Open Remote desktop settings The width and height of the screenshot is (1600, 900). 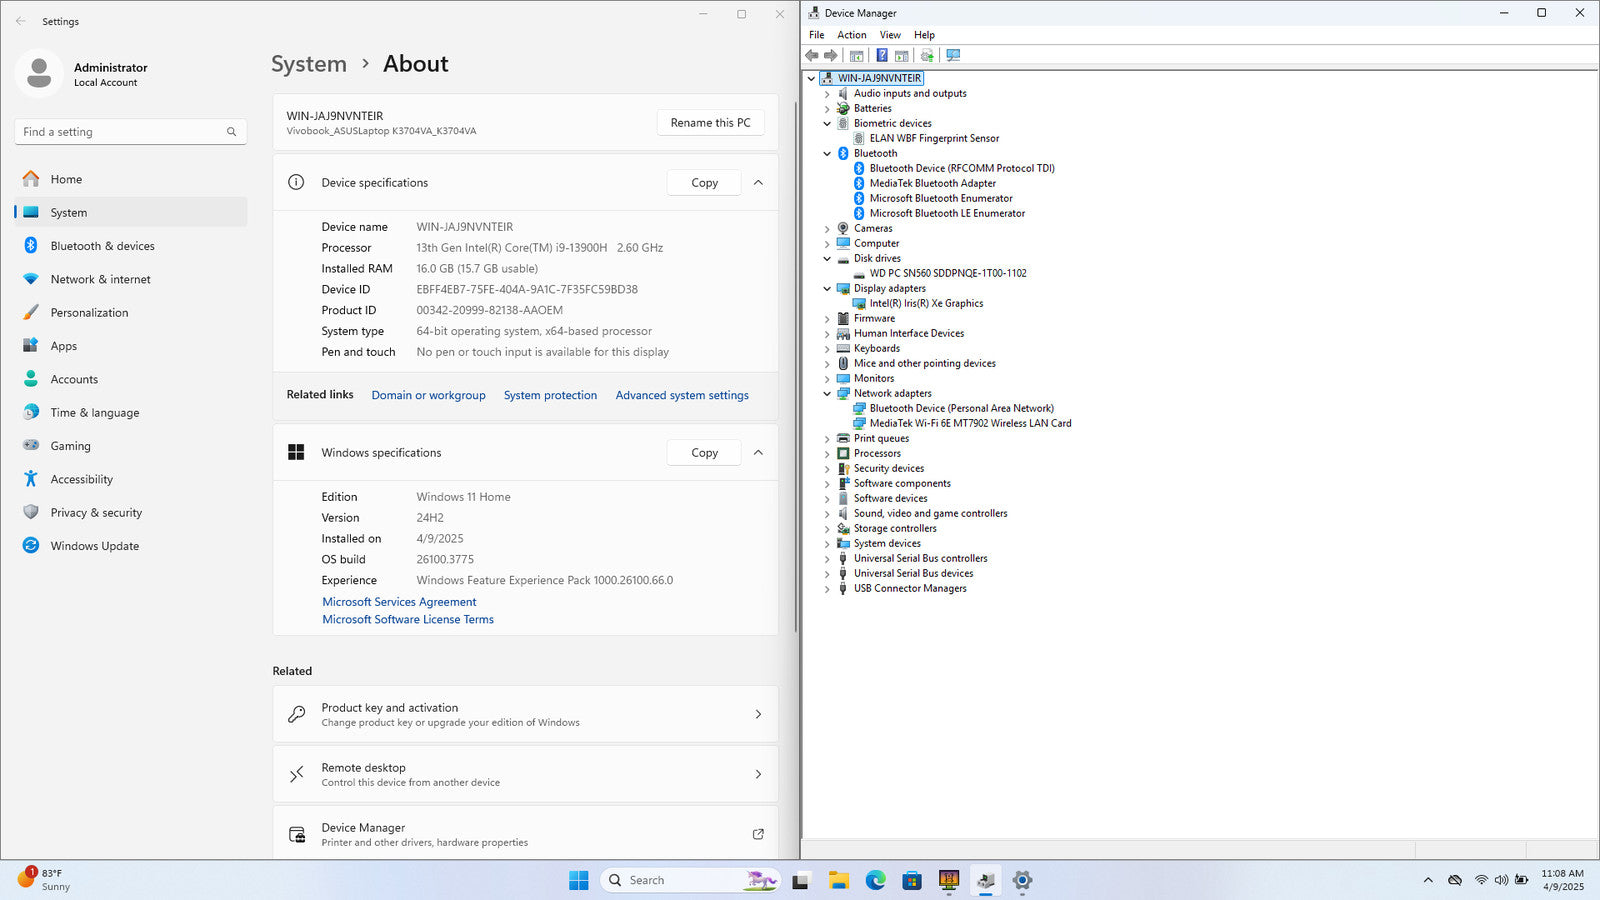click(x=525, y=774)
